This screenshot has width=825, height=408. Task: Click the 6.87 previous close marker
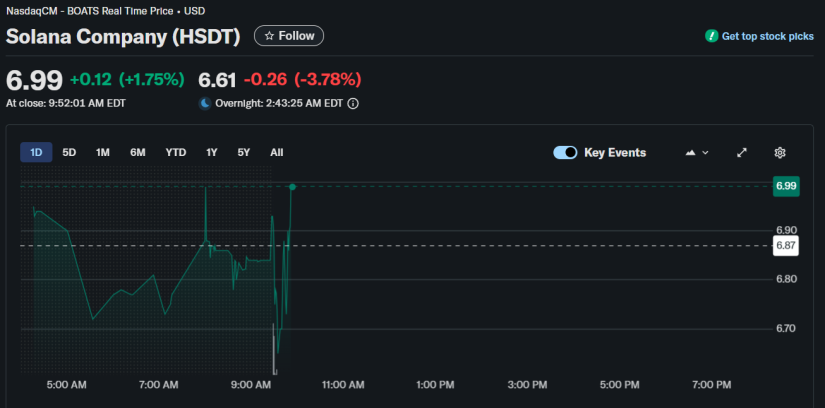[x=786, y=246]
